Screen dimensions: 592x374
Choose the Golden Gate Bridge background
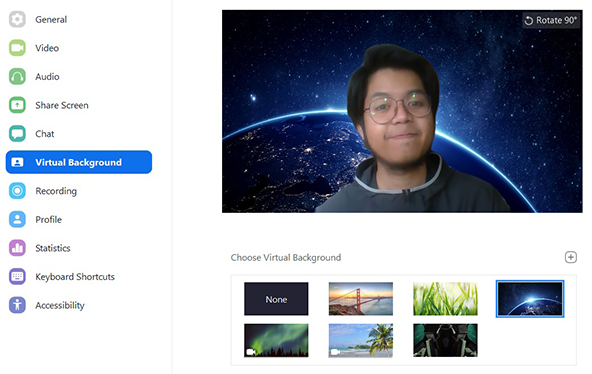pyautogui.click(x=361, y=299)
